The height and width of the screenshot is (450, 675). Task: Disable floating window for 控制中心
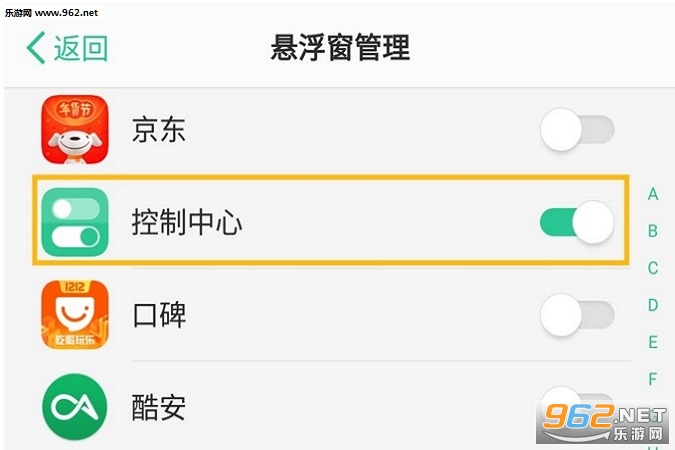[577, 222]
